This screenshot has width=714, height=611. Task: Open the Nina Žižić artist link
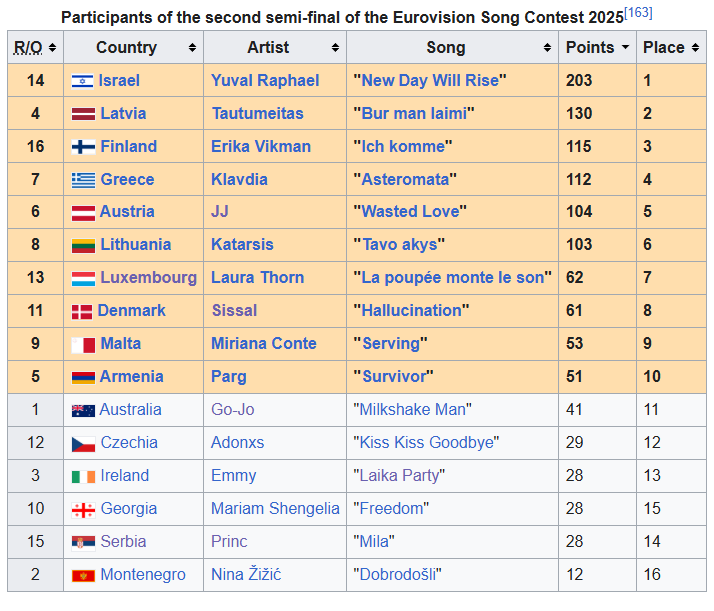pyautogui.click(x=246, y=574)
